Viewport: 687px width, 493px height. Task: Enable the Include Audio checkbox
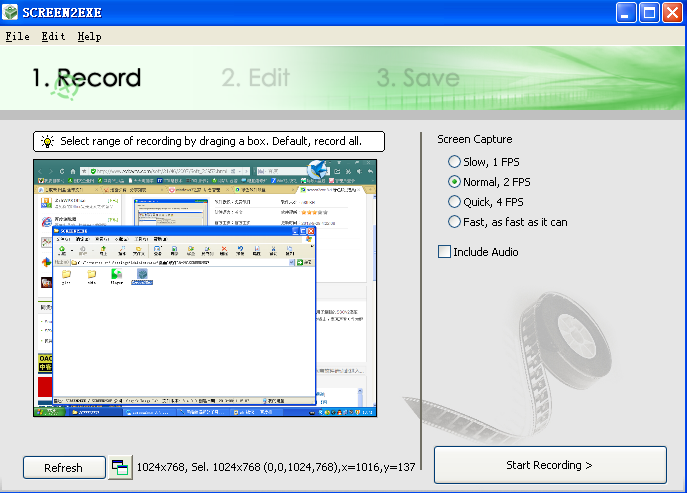[444, 252]
